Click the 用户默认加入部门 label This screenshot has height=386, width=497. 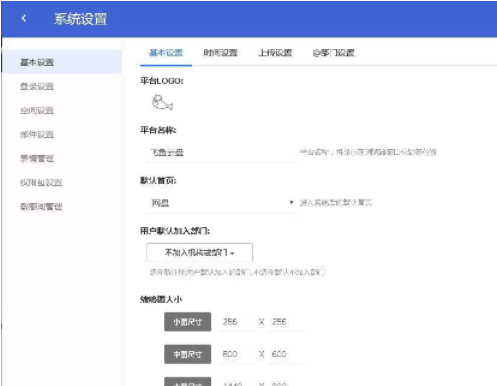[175, 231]
